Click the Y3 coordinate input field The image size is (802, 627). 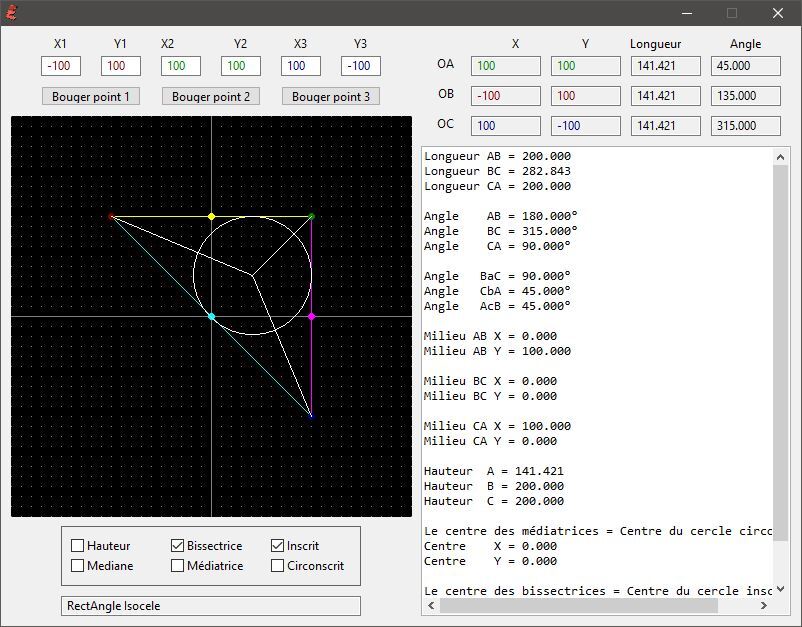(360, 66)
